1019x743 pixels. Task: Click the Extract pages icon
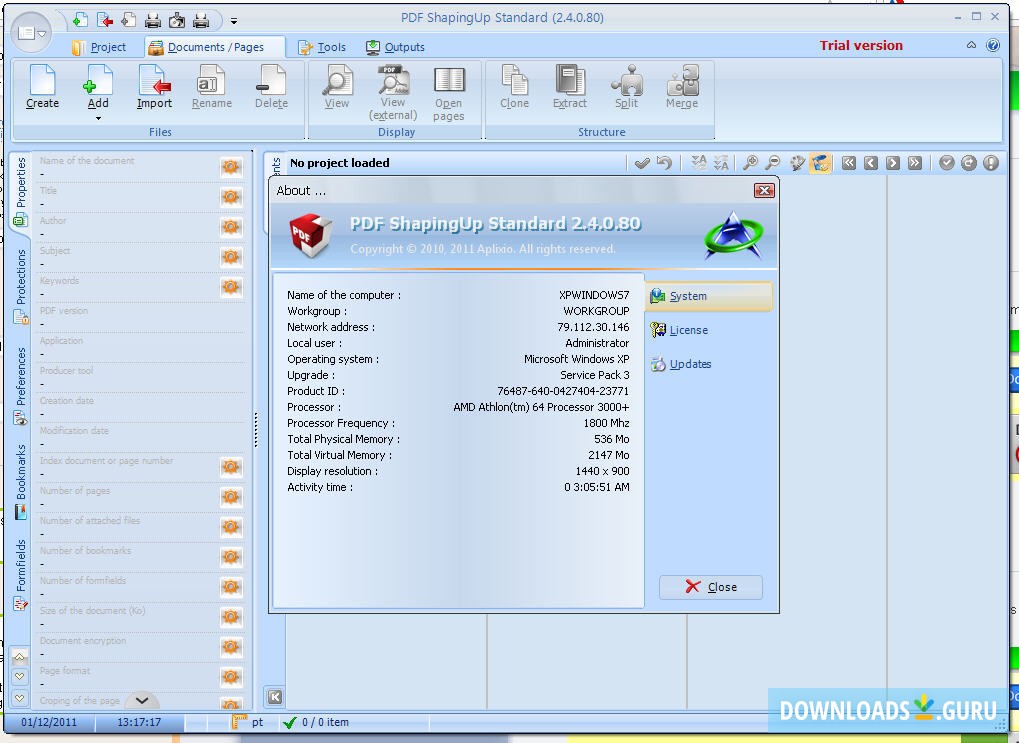click(569, 87)
